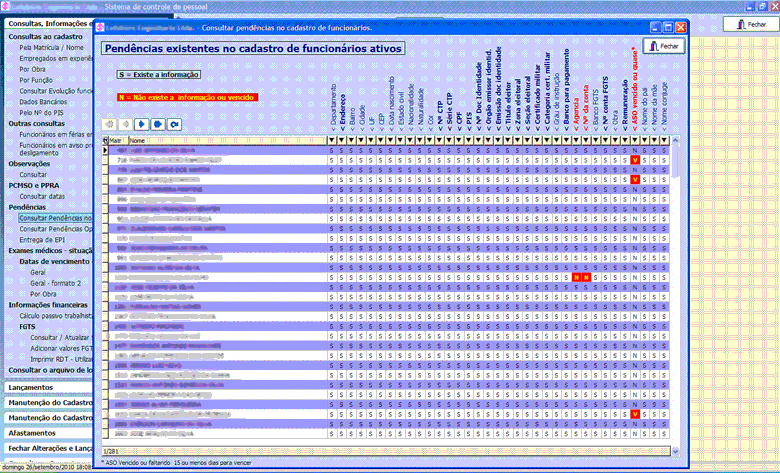Click the Matr column header
The height and width of the screenshot is (473, 780).
point(118,141)
